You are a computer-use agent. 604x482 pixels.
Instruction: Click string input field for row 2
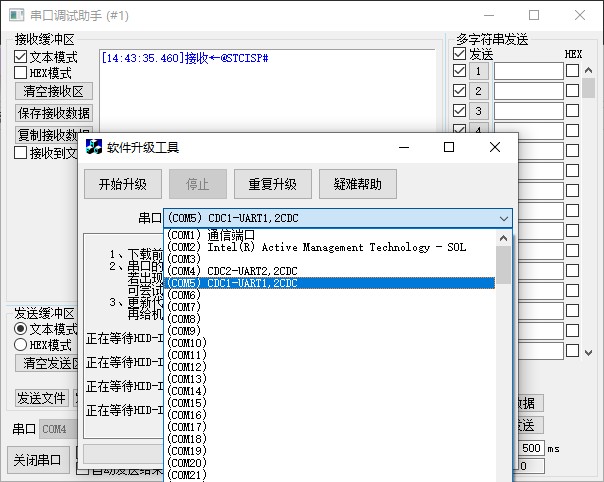tap(529, 91)
